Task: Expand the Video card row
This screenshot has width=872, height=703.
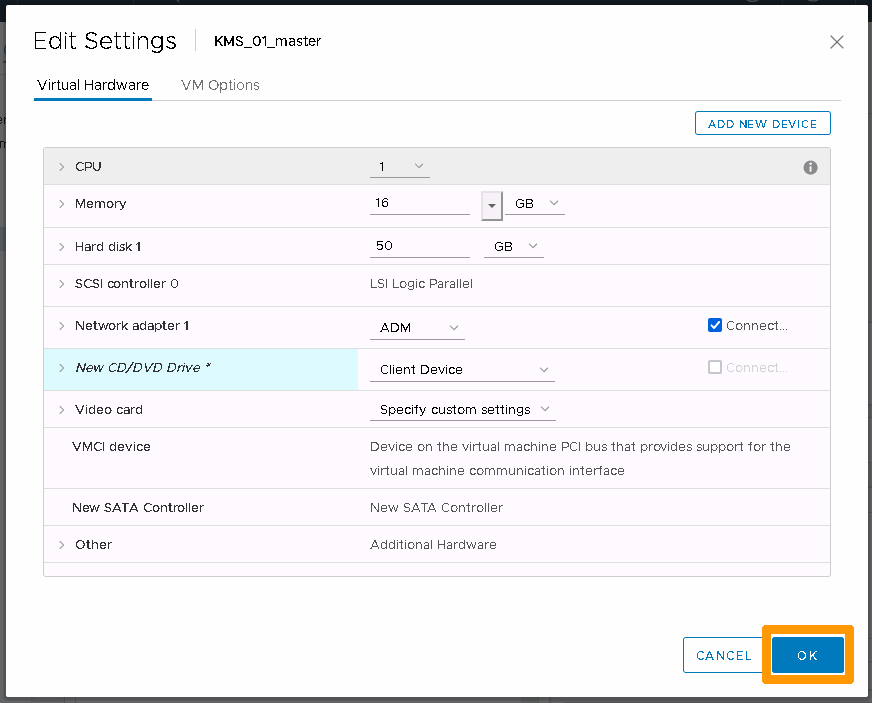Action: pos(61,410)
